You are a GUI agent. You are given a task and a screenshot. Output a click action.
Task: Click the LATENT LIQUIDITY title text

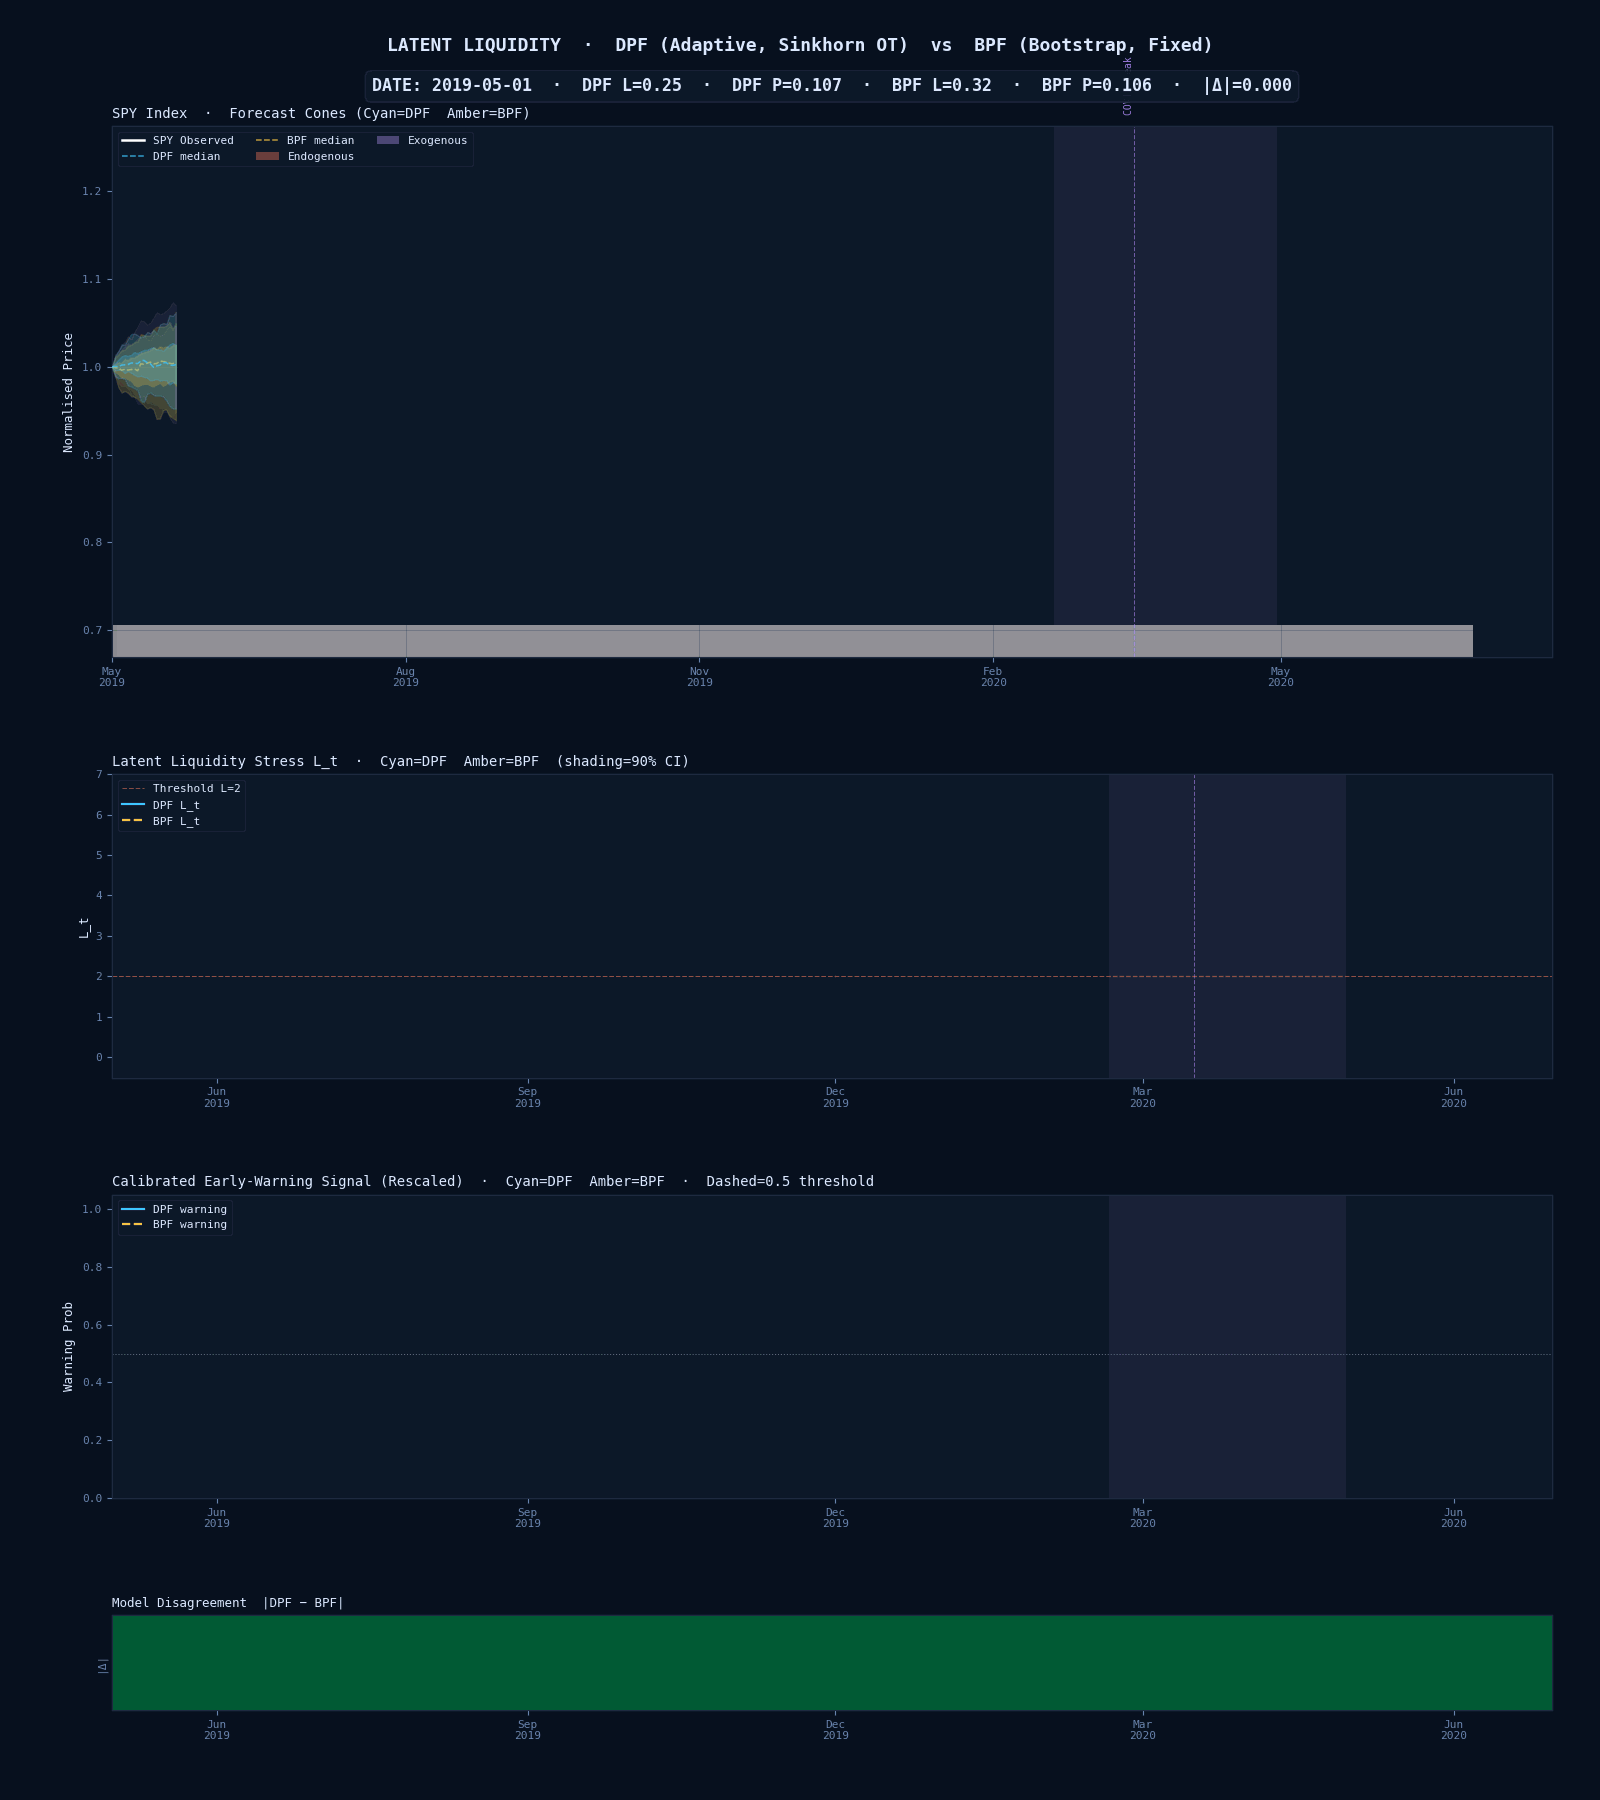(x=473, y=44)
